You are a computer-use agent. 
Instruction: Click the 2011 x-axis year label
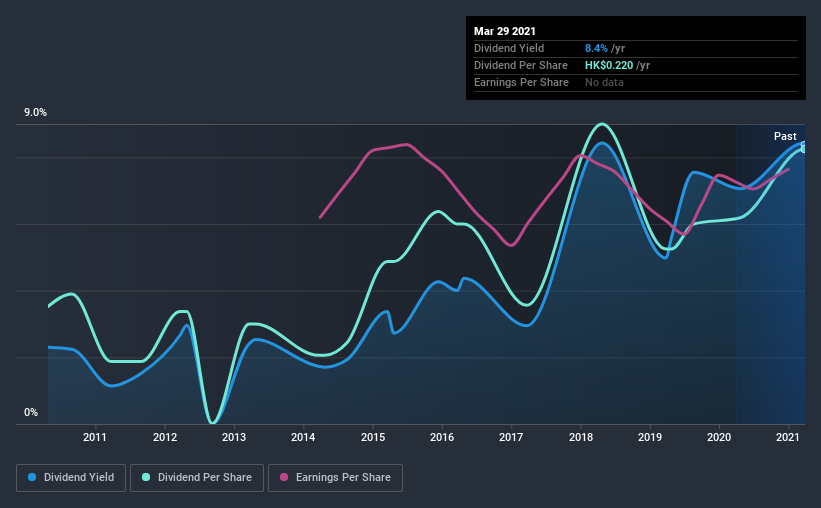click(x=95, y=437)
